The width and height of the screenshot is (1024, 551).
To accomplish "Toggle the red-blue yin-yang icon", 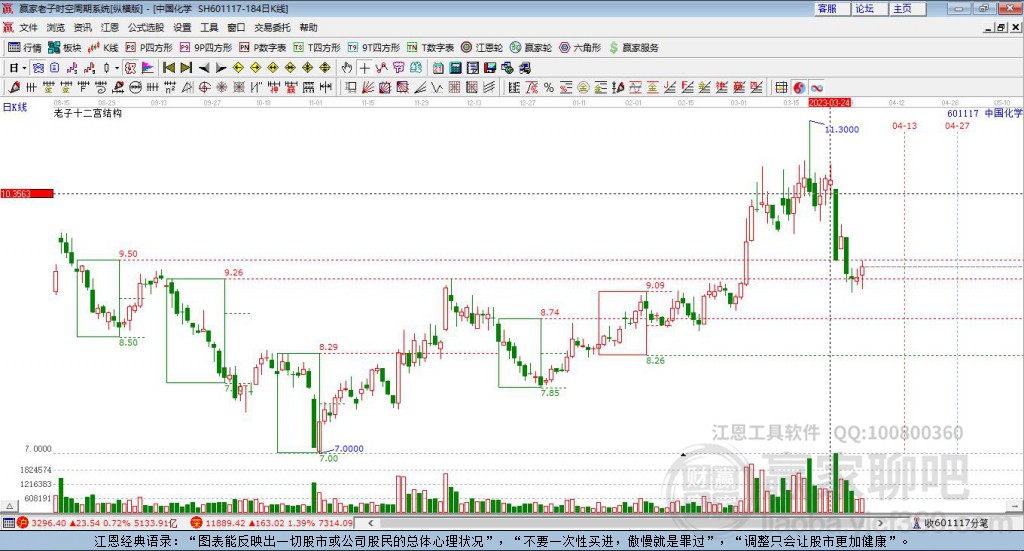I will pyautogui.click(x=799, y=87).
